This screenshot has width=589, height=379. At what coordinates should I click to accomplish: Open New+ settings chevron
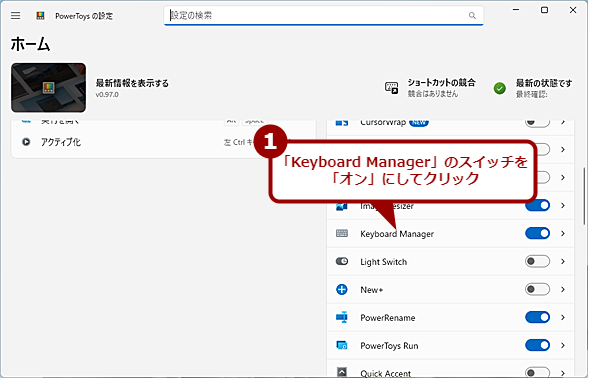pyautogui.click(x=563, y=289)
